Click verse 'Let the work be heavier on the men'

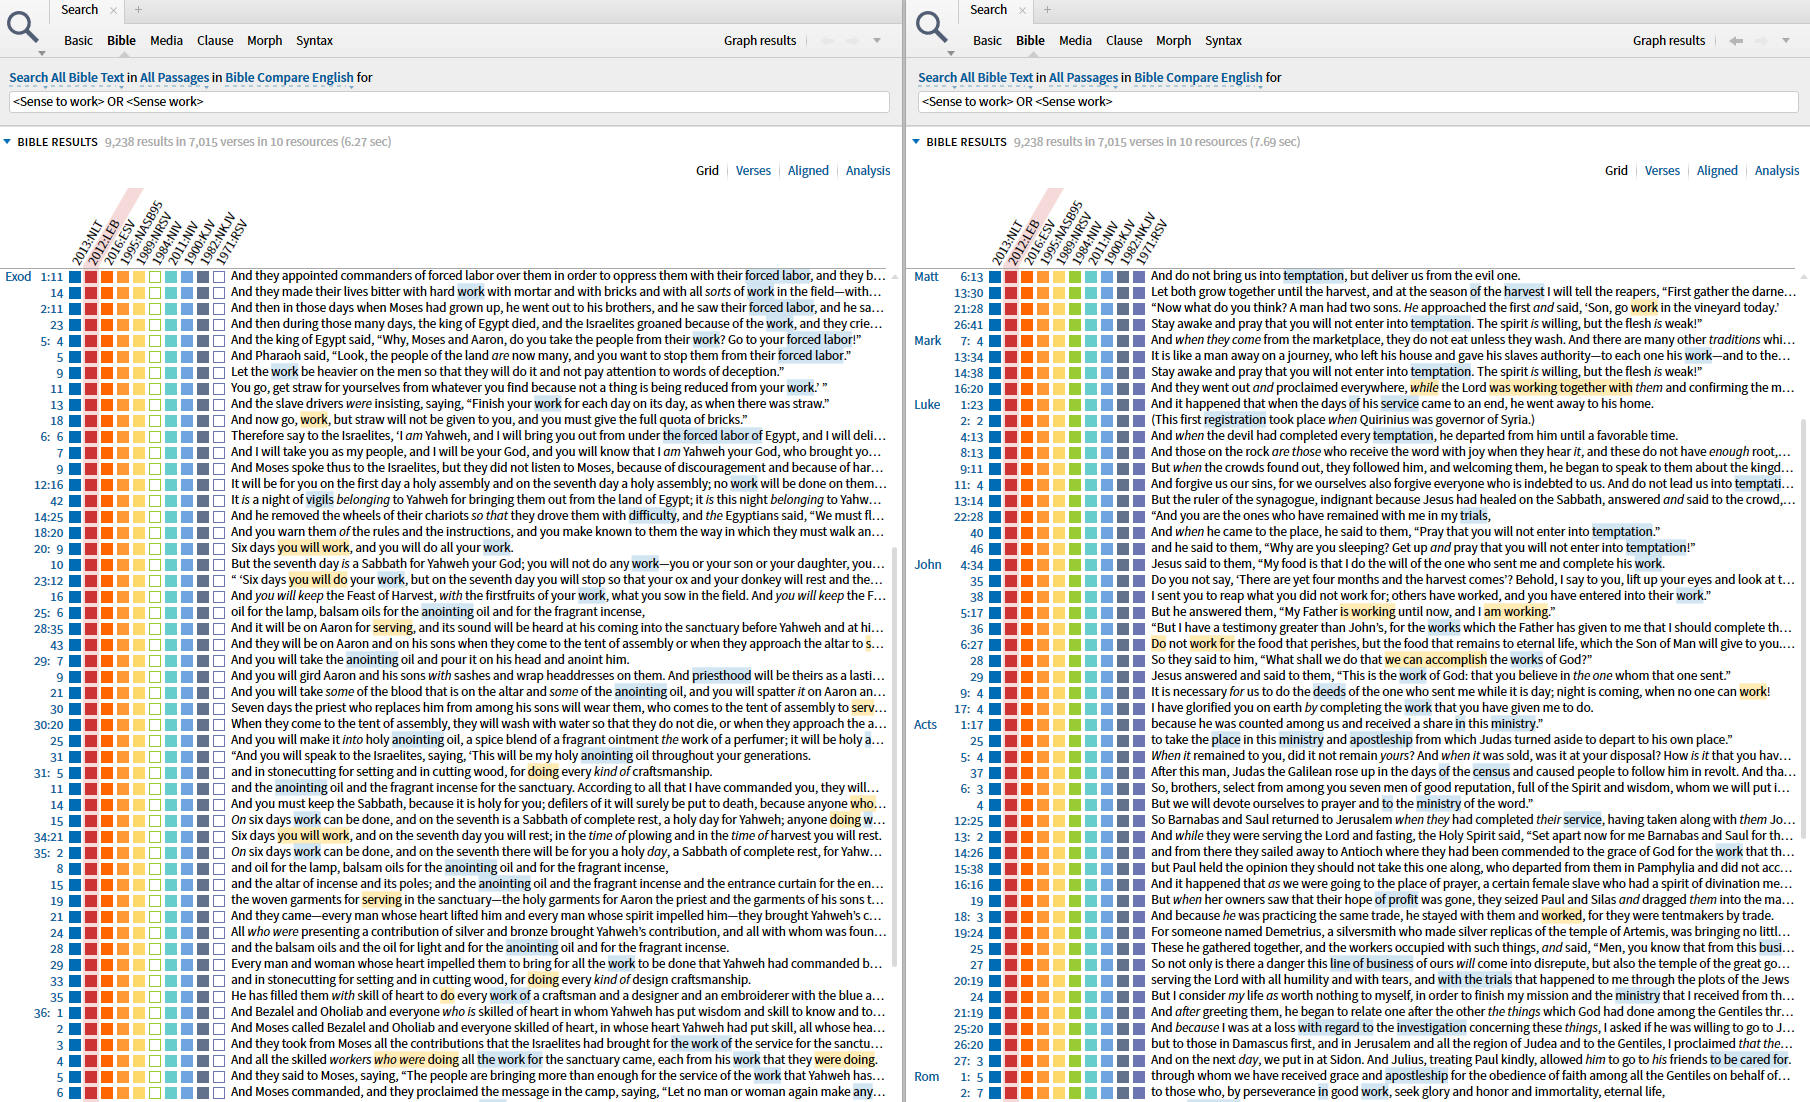[506, 372]
